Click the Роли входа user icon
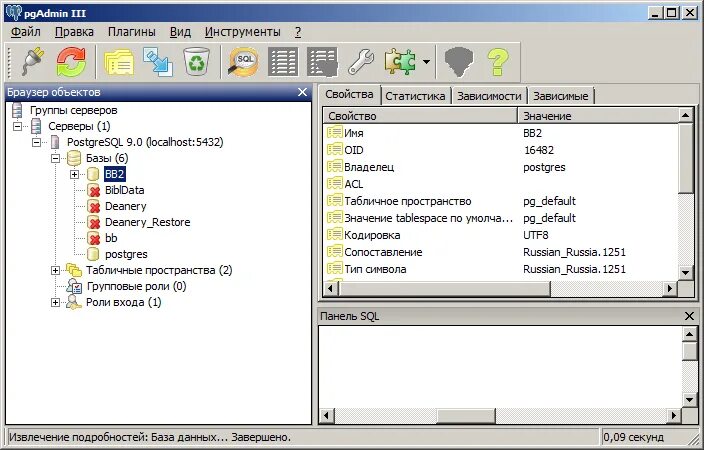This screenshot has height=450, width=704. [74, 302]
